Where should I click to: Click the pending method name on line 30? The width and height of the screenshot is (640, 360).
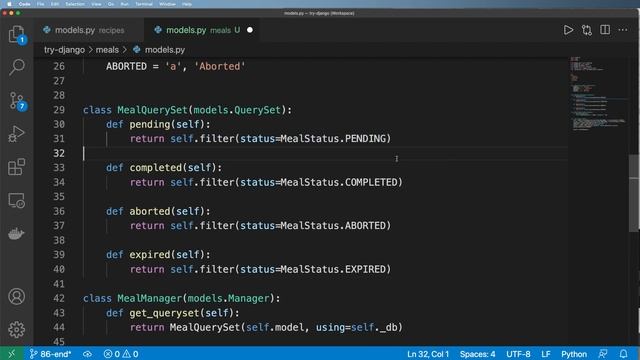pyautogui.click(x=150, y=124)
